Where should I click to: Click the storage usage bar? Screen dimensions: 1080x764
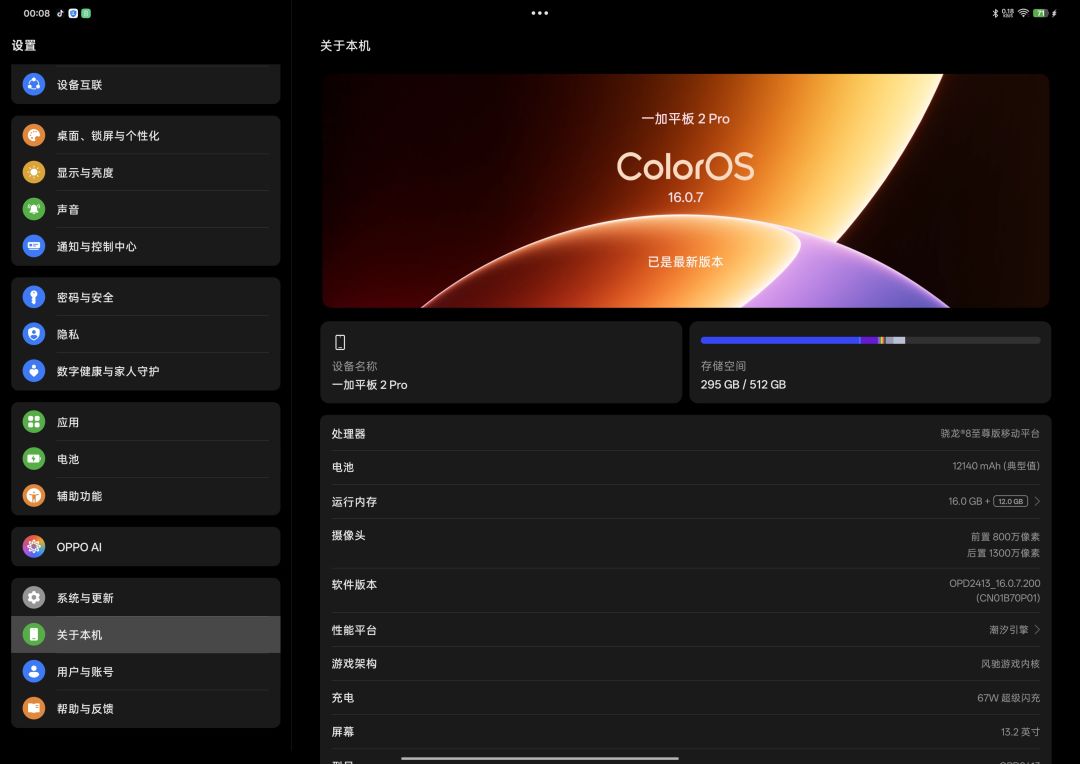click(x=870, y=340)
